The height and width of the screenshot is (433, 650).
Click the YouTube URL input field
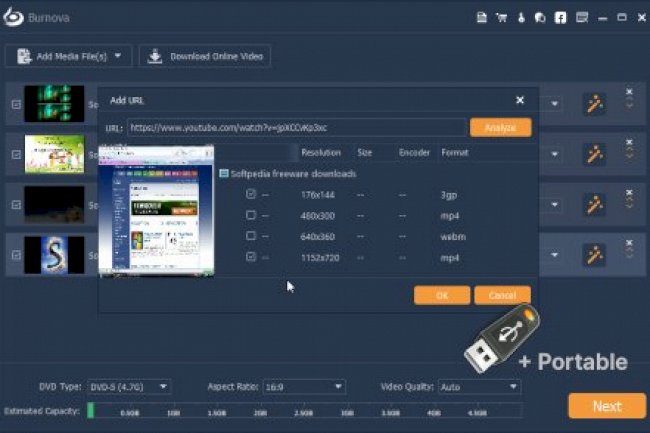click(296, 128)
